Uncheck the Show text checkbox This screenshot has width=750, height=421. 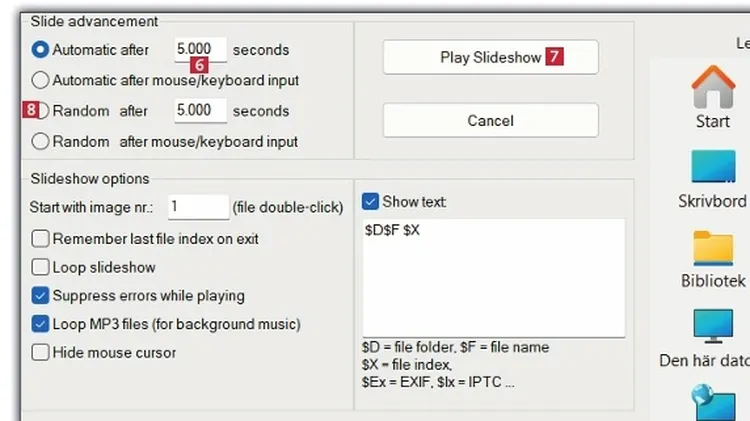click(x=371, y=201)
